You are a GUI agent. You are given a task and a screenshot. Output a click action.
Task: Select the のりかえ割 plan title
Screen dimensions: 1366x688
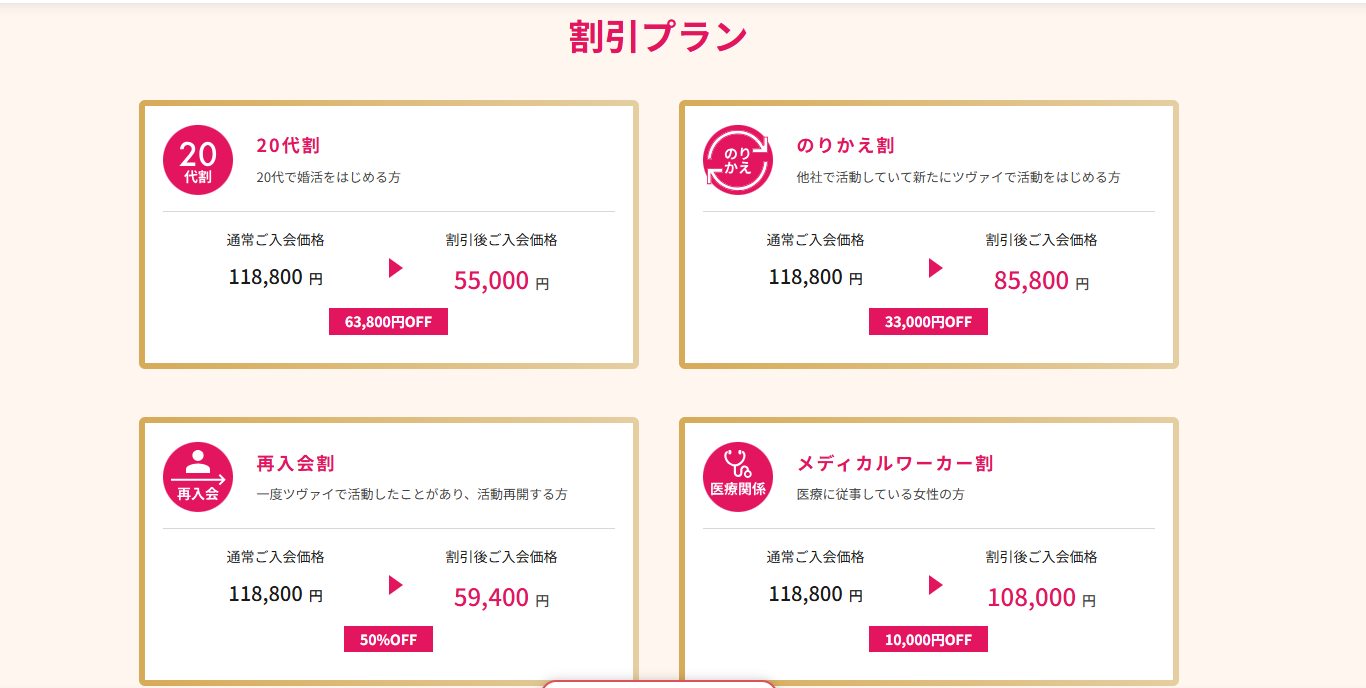[x=845, y=146]
